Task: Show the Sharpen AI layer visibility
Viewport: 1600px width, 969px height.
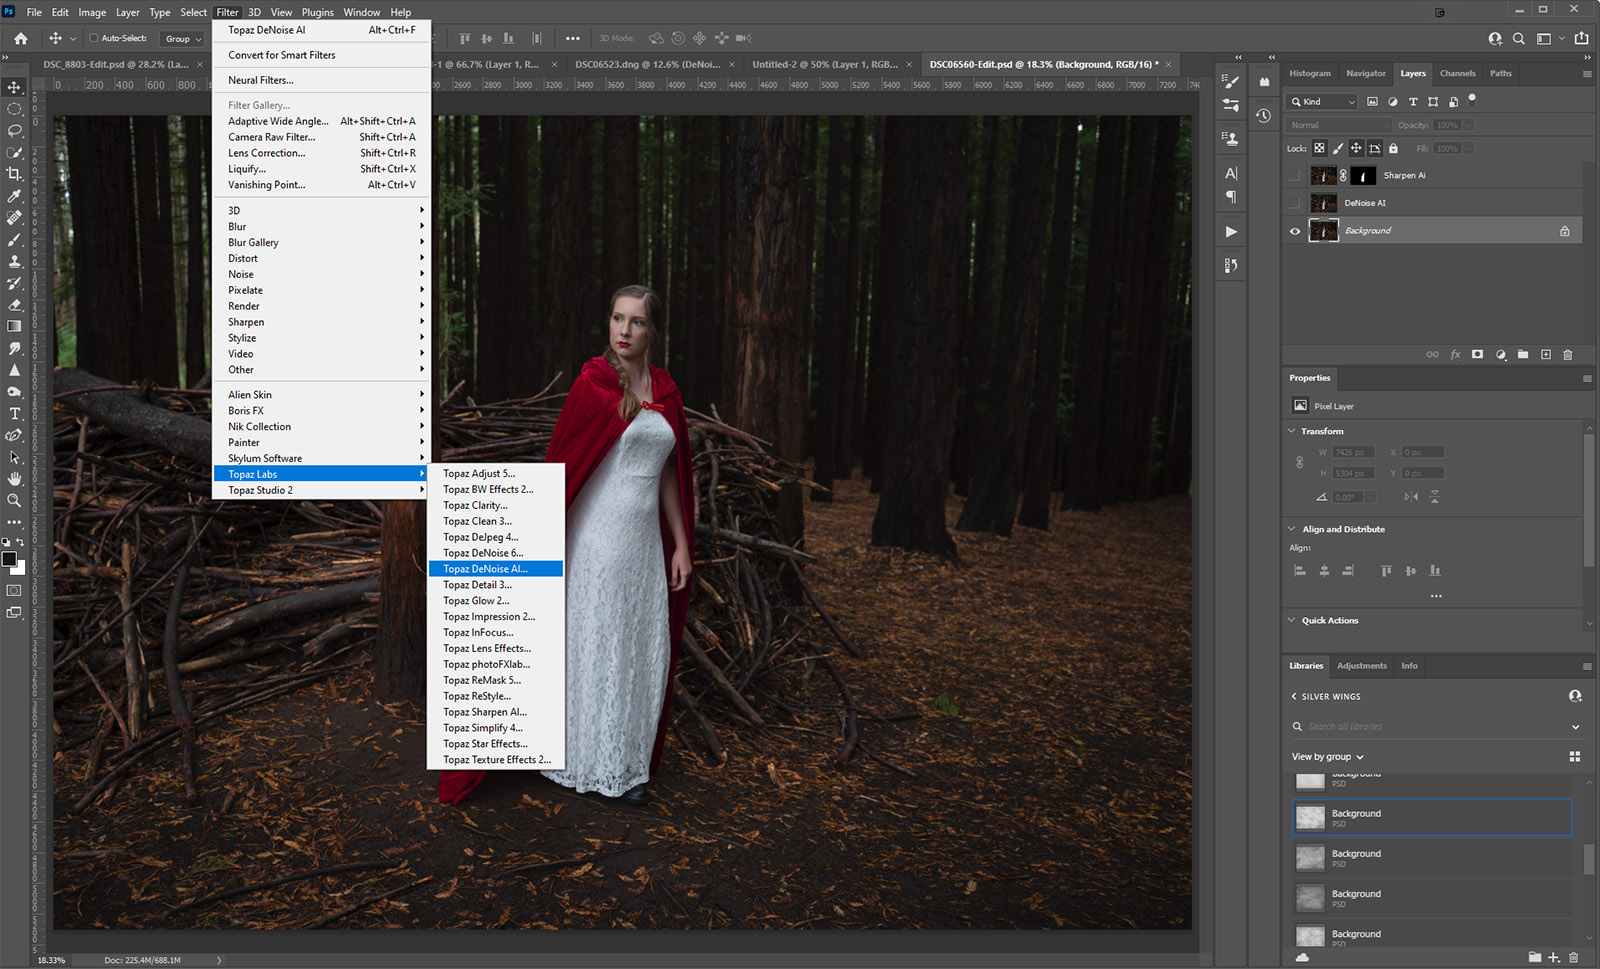Action: point(1295,176)
